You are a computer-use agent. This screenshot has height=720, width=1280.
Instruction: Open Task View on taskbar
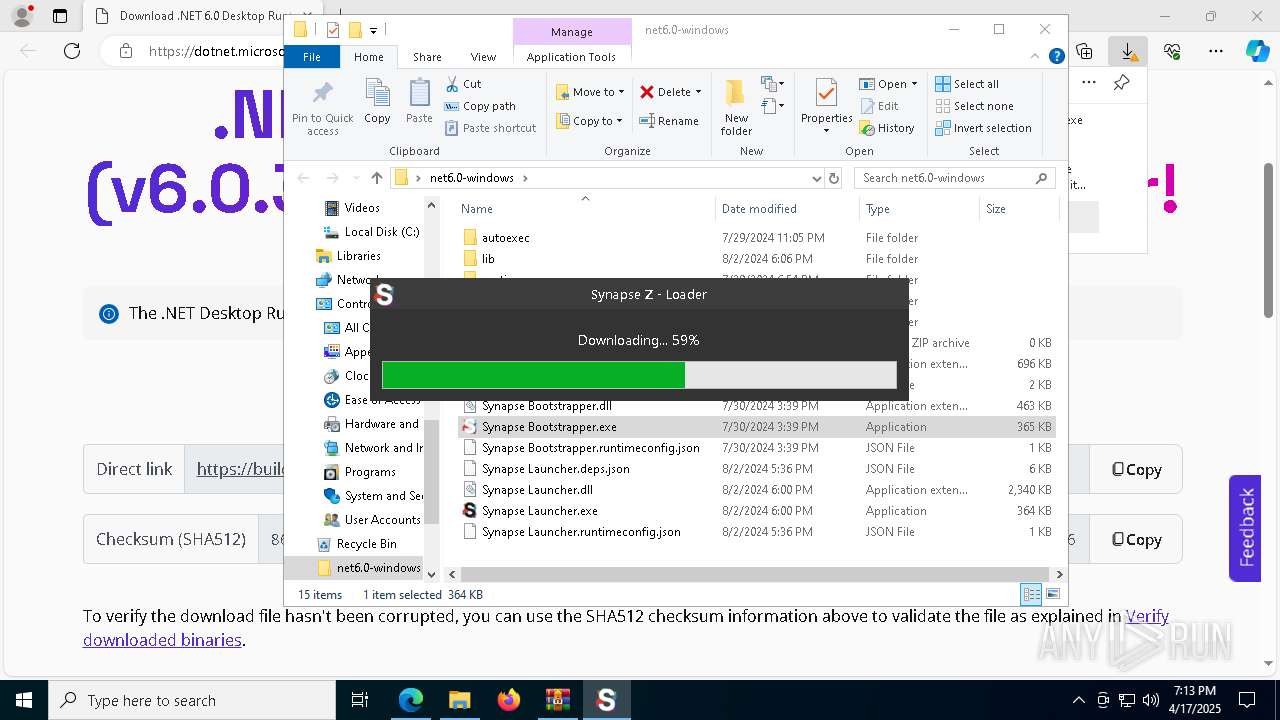pyautogui.click(x=360, y=700)
